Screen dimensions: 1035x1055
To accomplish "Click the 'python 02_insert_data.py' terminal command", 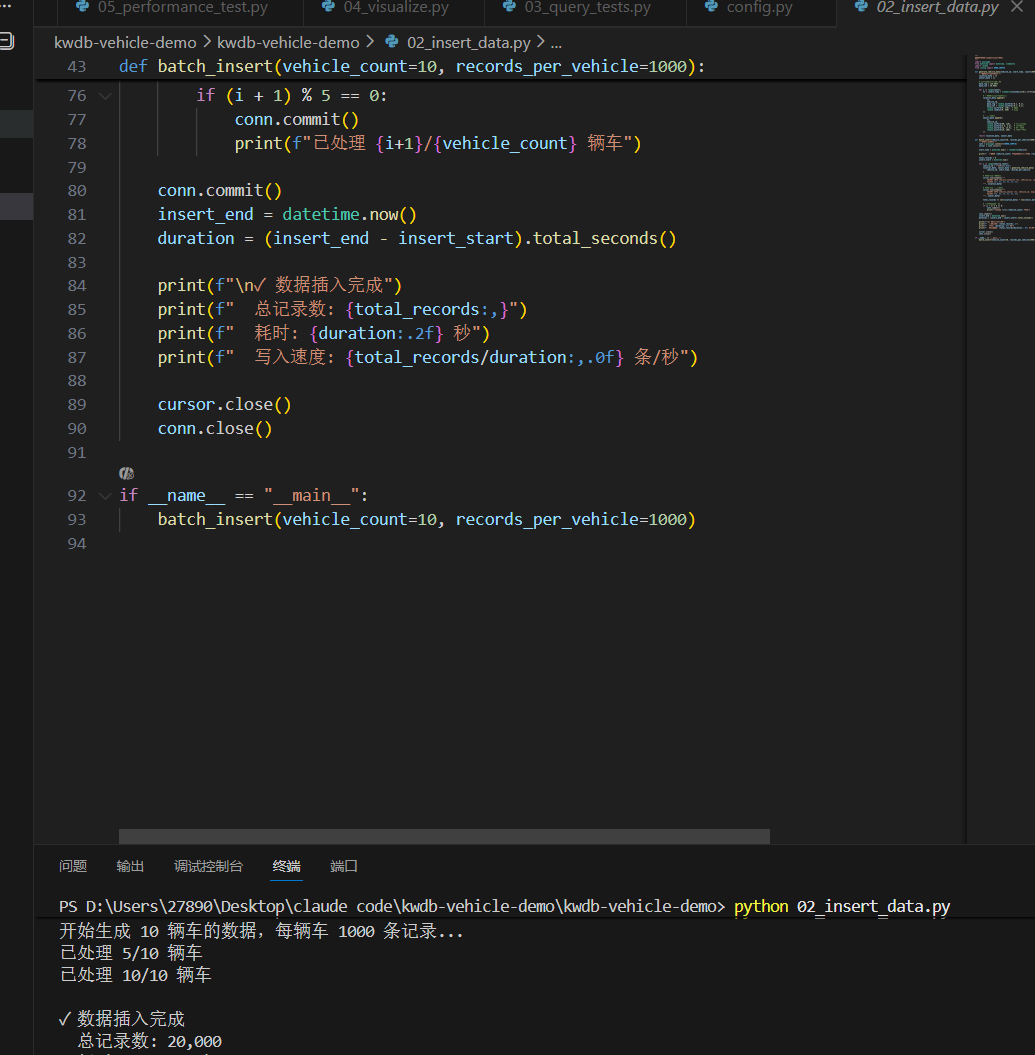I will (842, 907).
